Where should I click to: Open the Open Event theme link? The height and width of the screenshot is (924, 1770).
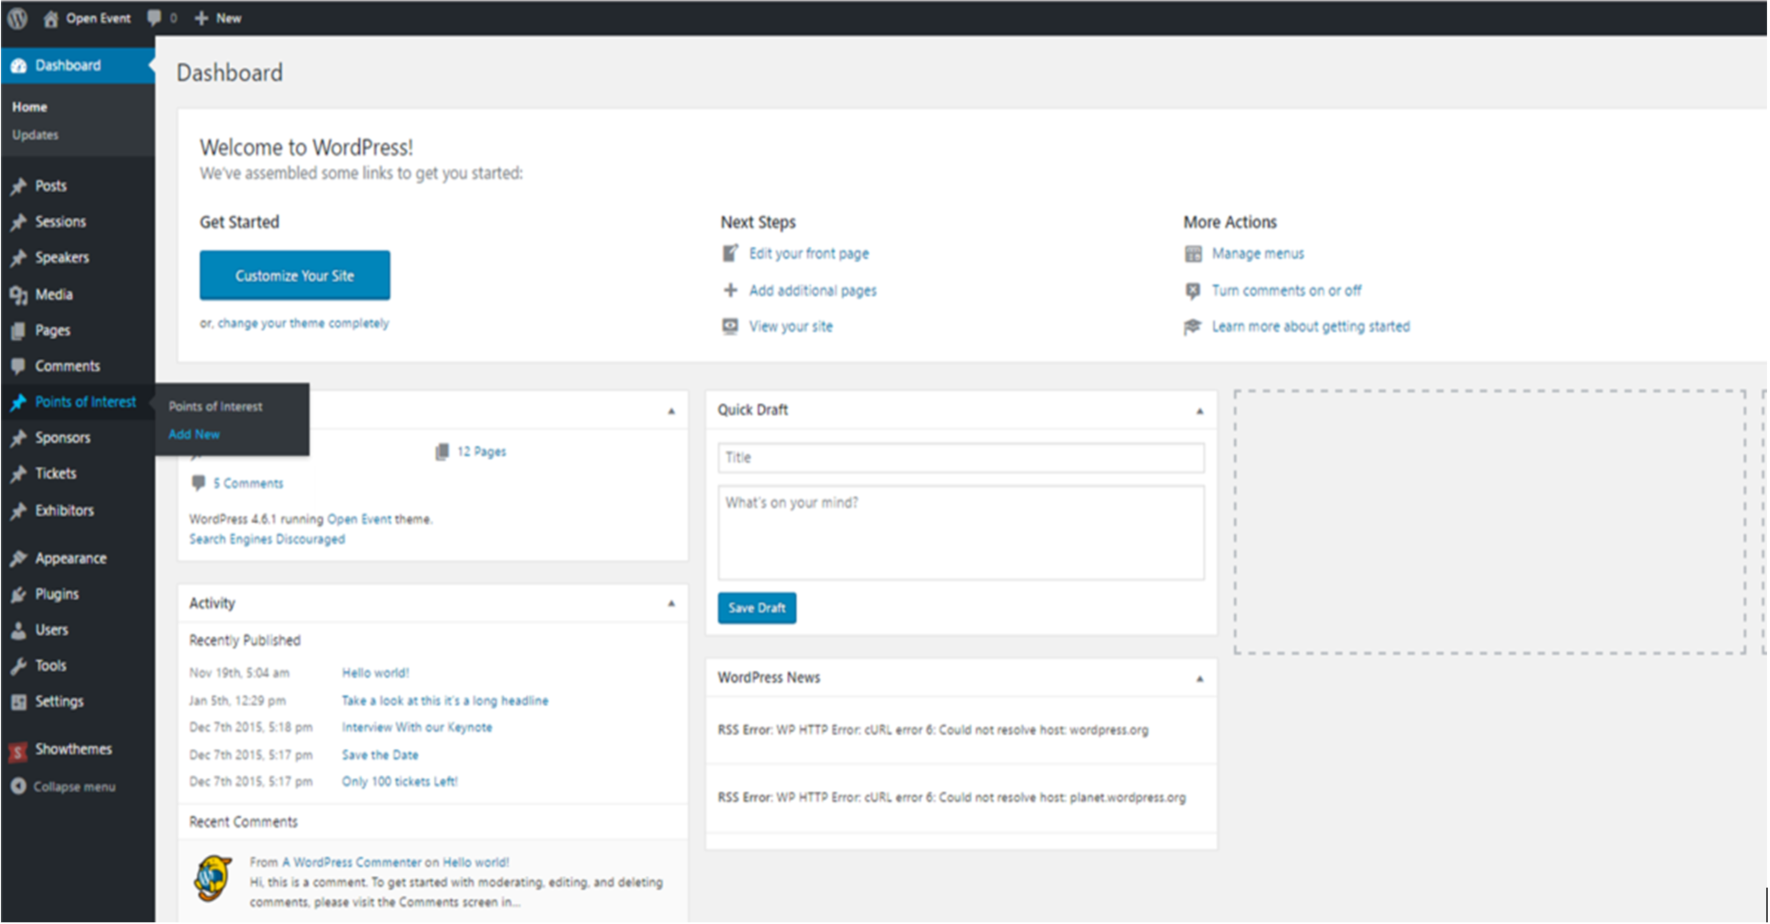point(359,520)
